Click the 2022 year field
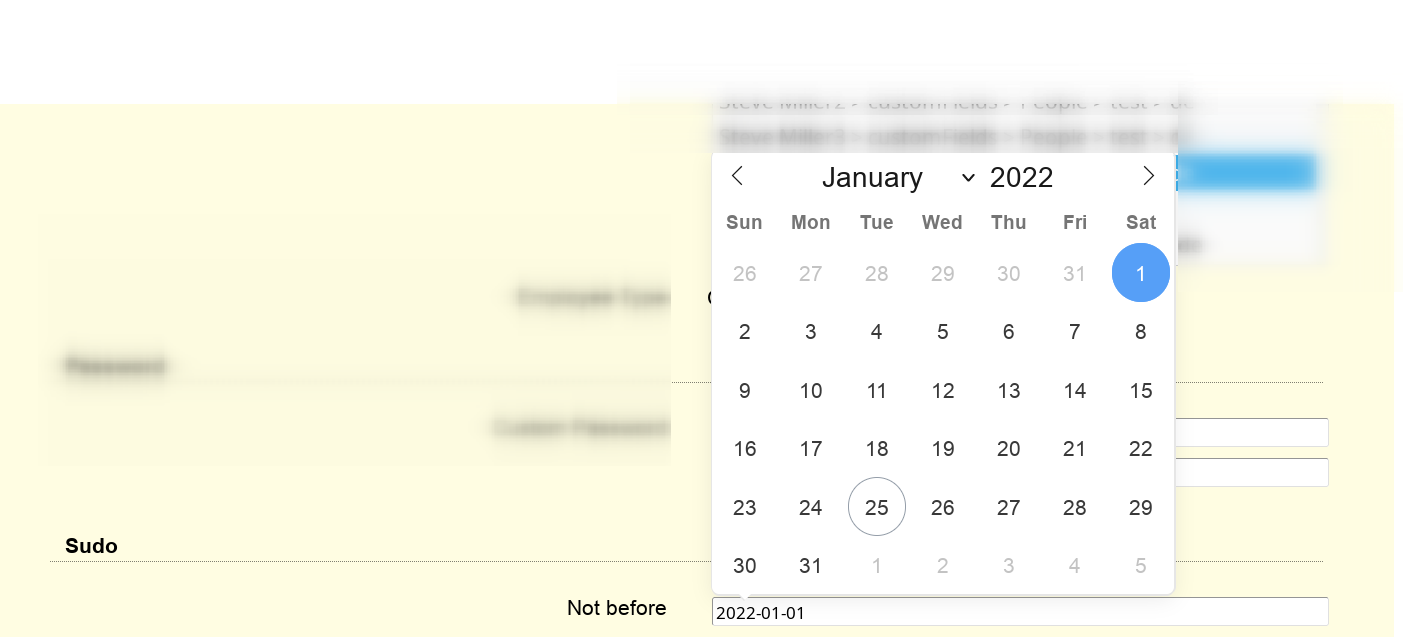Viewport: 1404px width, 638px height. click(1021, 178)
